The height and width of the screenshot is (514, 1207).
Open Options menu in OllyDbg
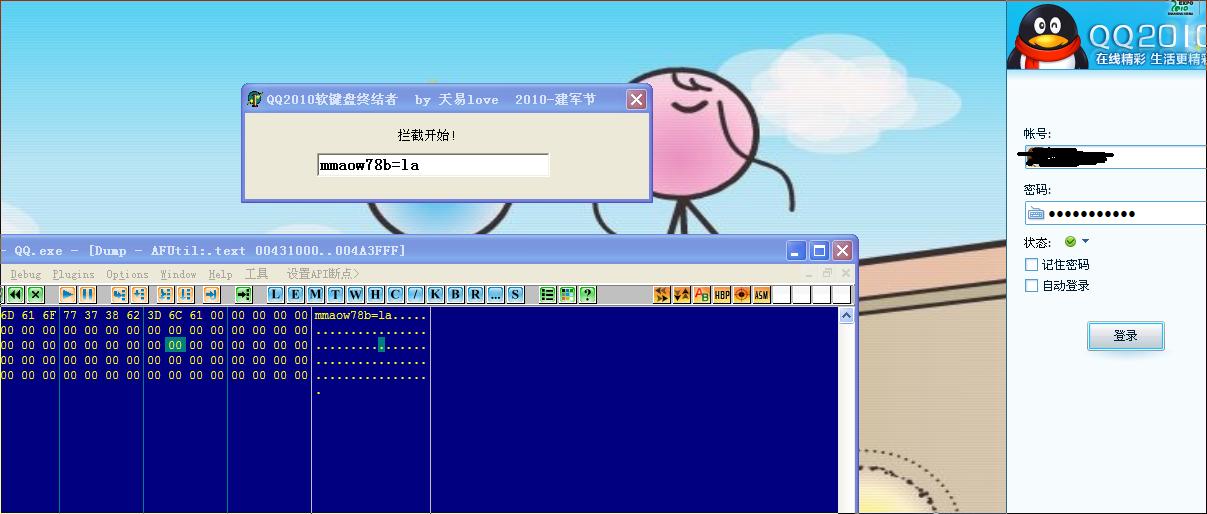tap(127, 274)
